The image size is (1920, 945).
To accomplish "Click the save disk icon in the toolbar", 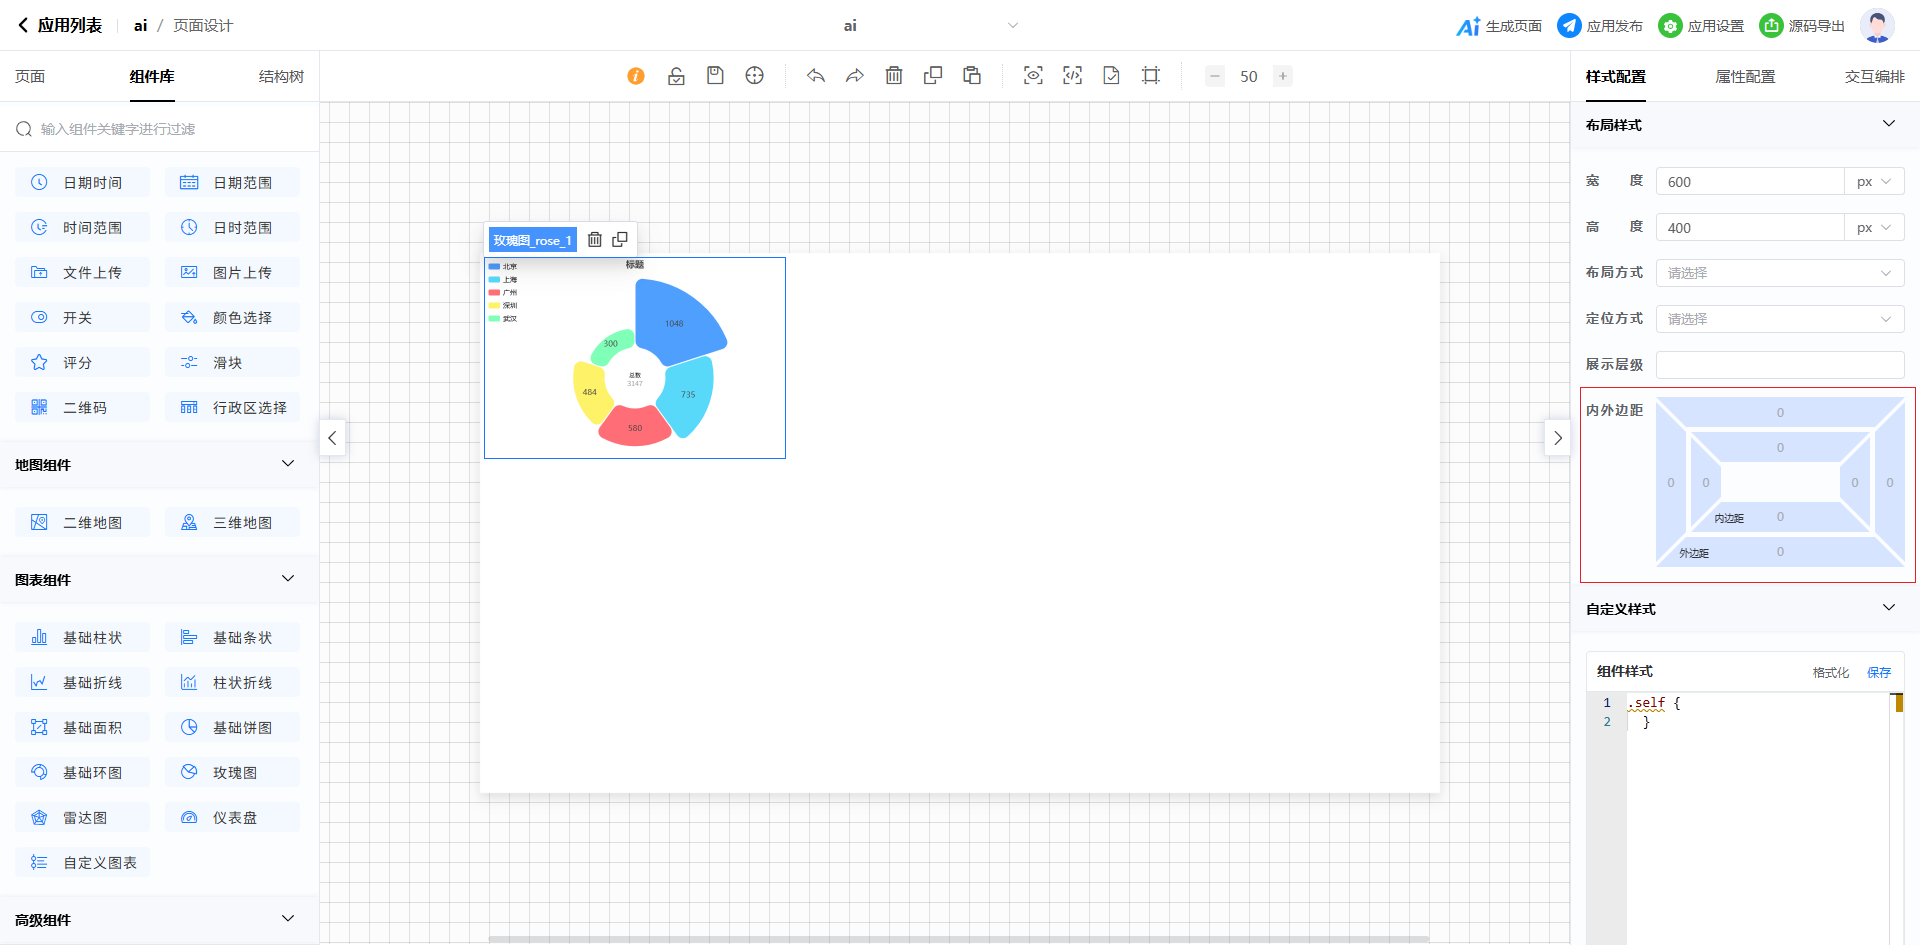I will coord(715,76).
